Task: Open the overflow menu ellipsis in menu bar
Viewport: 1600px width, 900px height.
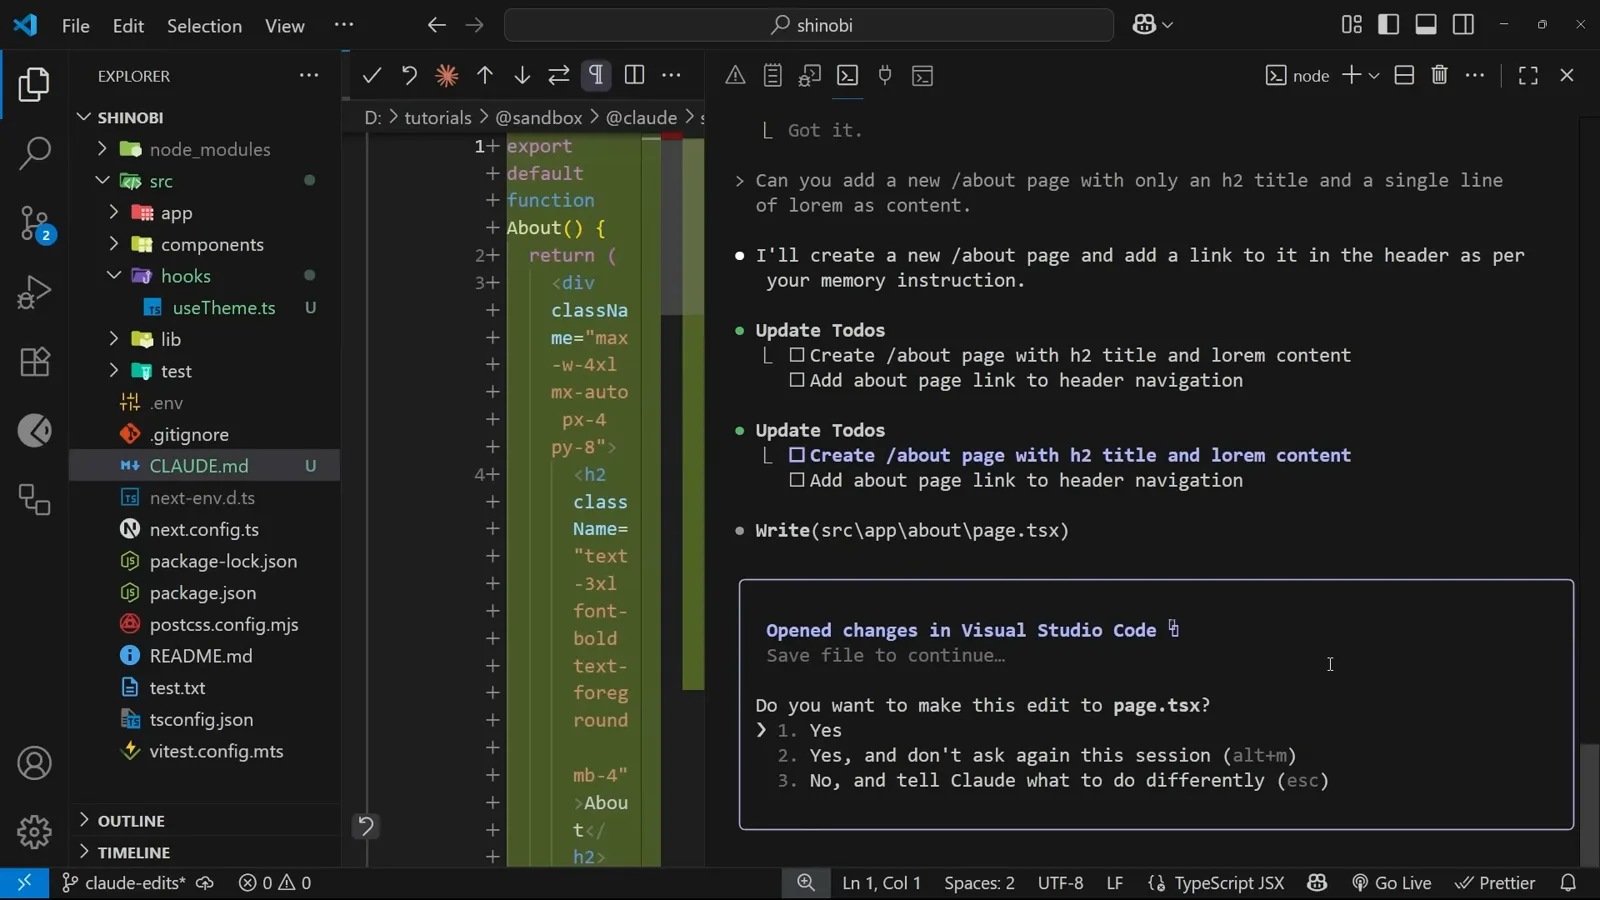Action: (x=344, y=25)
